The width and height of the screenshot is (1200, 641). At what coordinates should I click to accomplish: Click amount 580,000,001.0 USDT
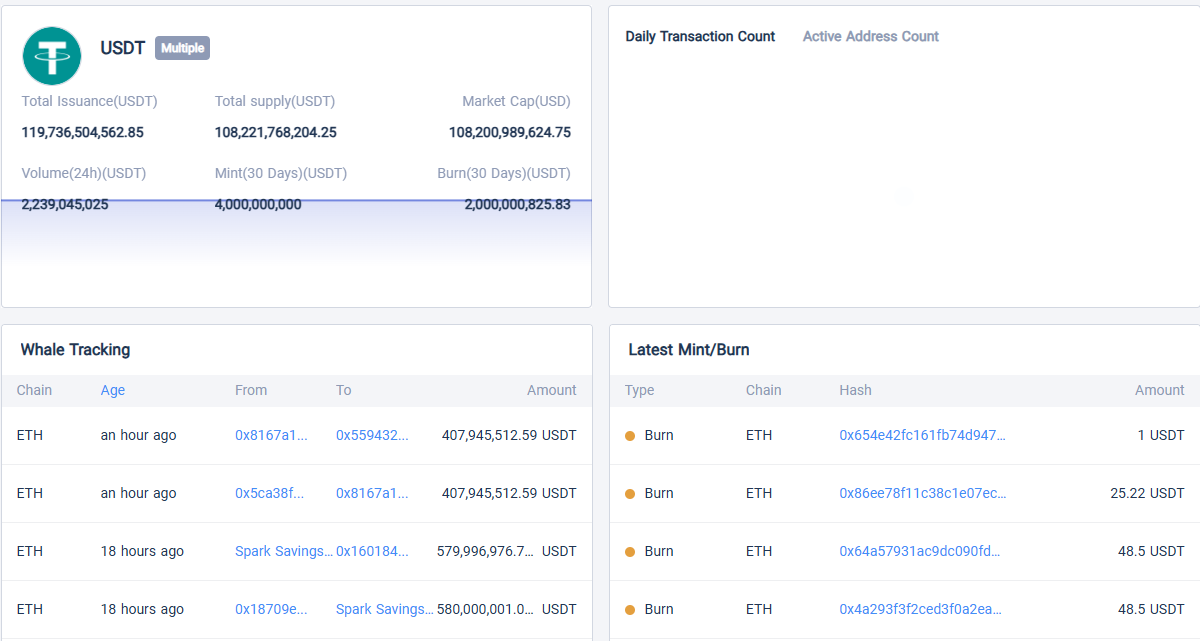click(507, 609)
